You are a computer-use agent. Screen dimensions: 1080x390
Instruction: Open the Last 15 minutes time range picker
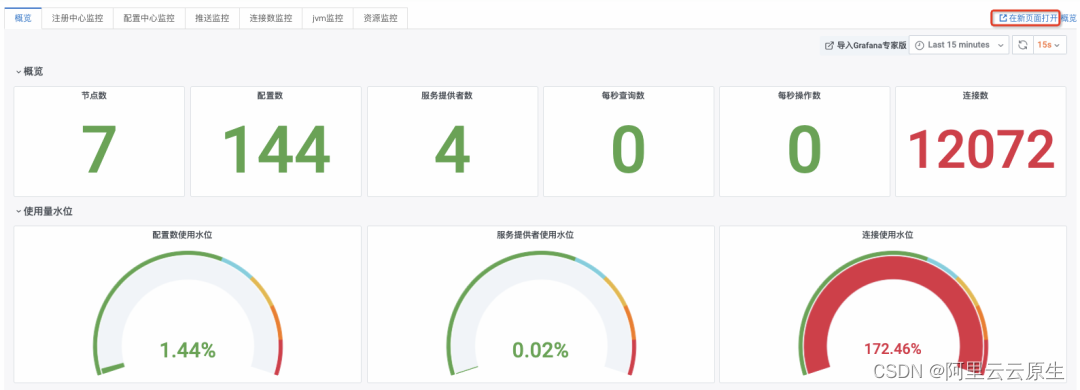959,45
